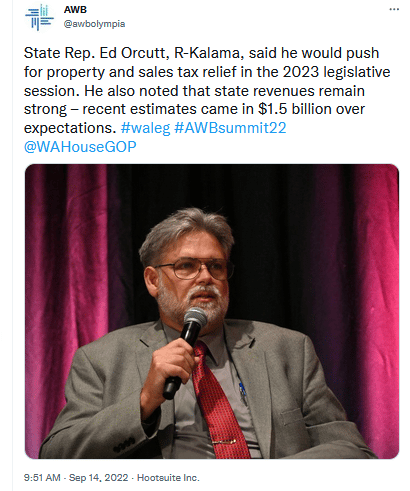Open the AWB profile avatar logo

point(39,17)
